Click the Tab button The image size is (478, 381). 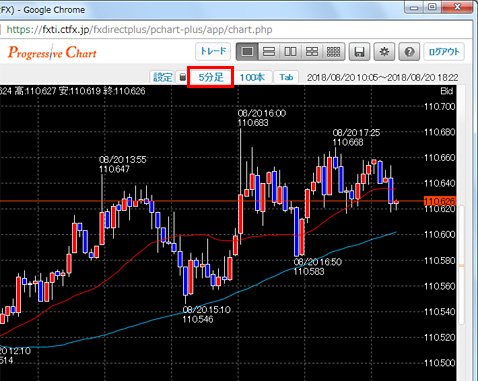pos(286,77)
